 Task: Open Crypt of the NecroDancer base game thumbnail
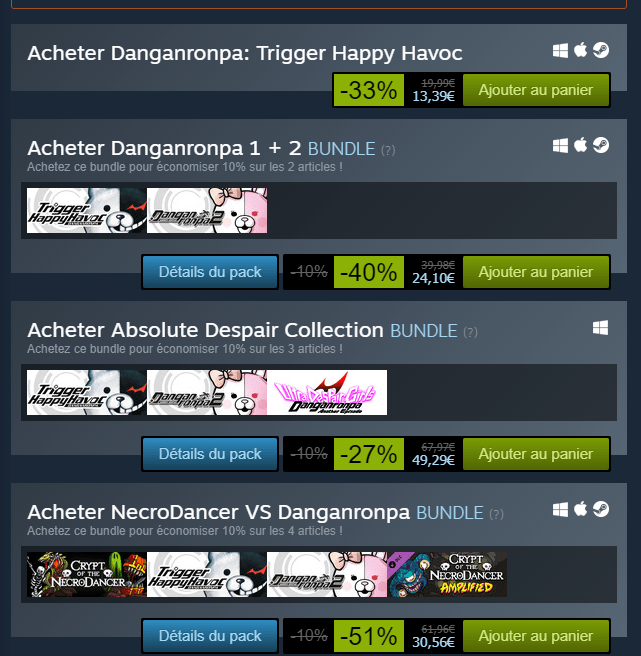(87, 574)
